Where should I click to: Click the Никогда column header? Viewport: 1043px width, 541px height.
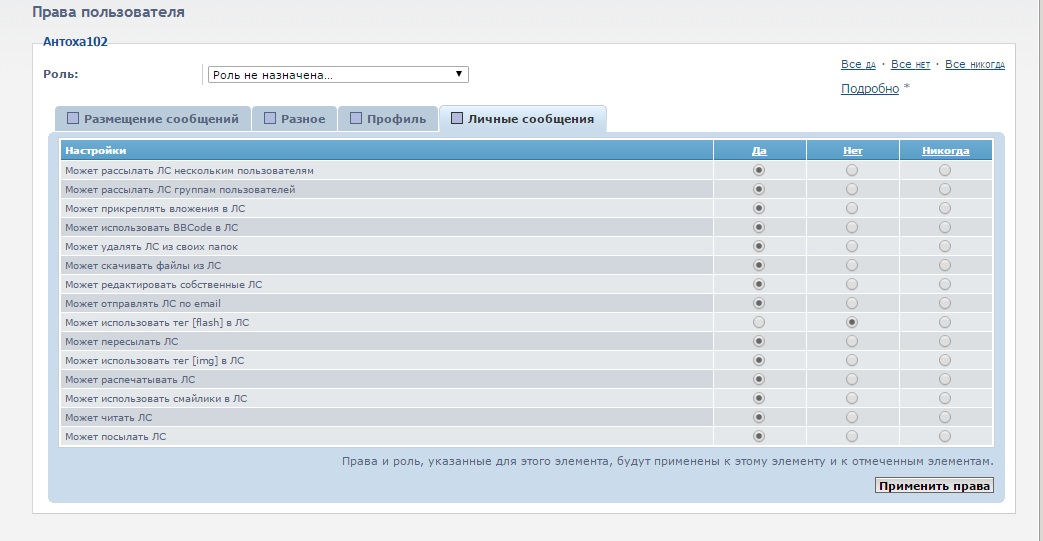pyautogui.click(x=945, y=151)
